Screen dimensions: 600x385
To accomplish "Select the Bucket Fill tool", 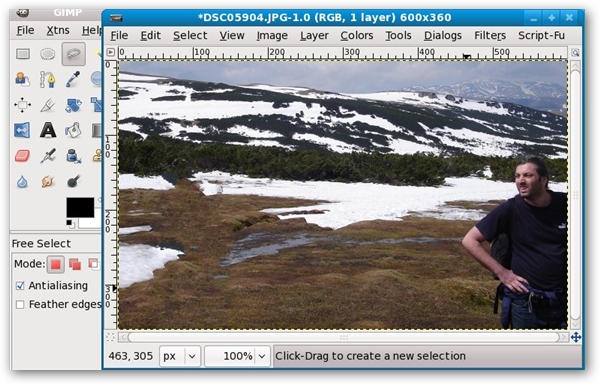I will tap(73, 130).
